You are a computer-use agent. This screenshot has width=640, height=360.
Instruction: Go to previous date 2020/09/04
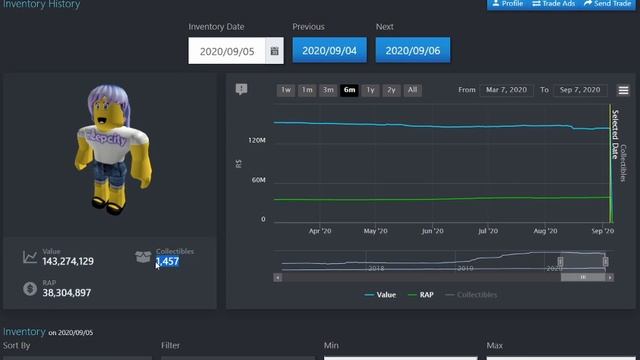pyautogui.click(x=329, y=50)
